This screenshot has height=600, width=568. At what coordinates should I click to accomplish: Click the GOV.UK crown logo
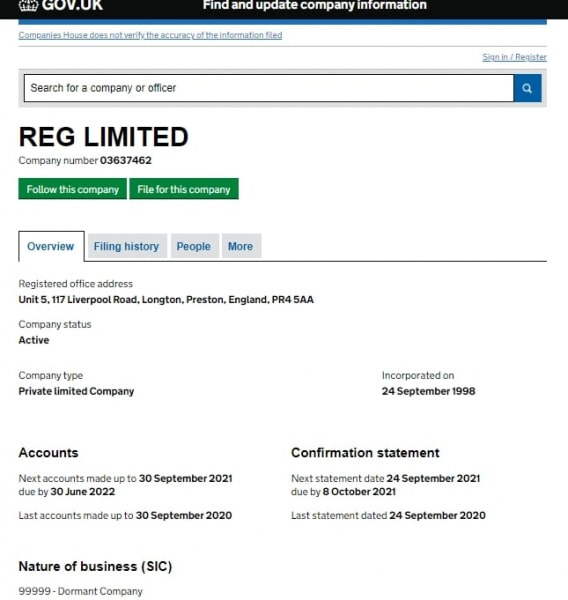[x=29, y=5]
